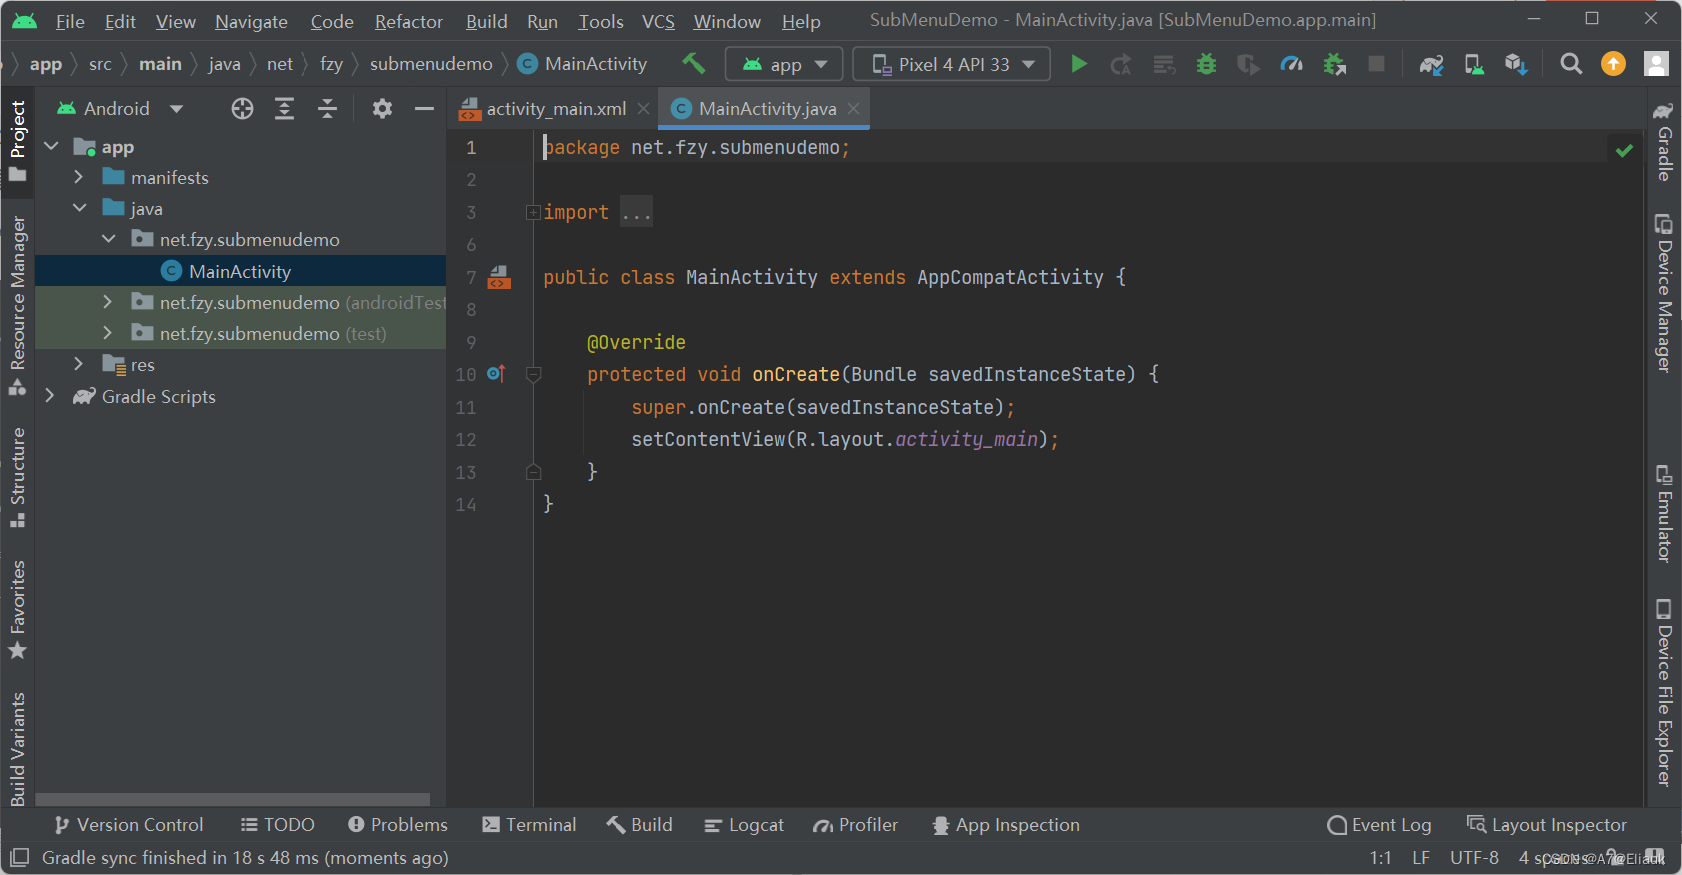
Task: Open the Android project view dropdown
Action: tap(120, 109)
